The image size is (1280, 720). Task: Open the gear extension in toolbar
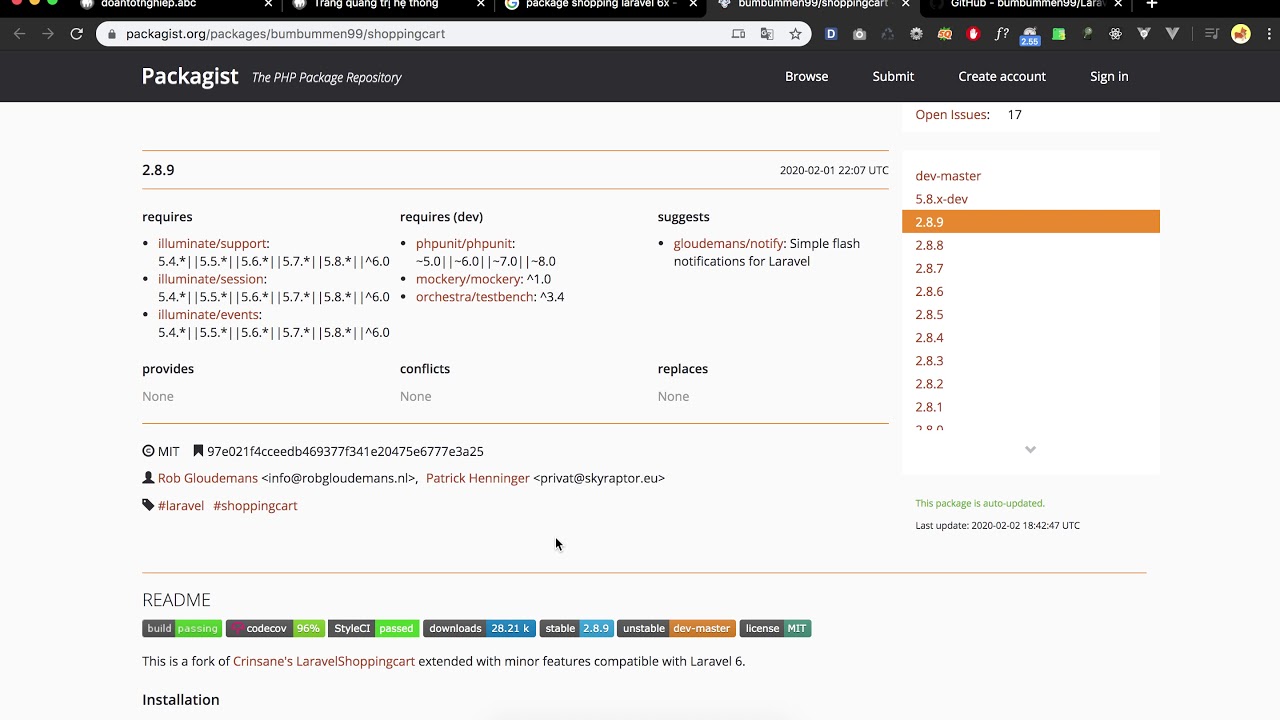(916, 34)
